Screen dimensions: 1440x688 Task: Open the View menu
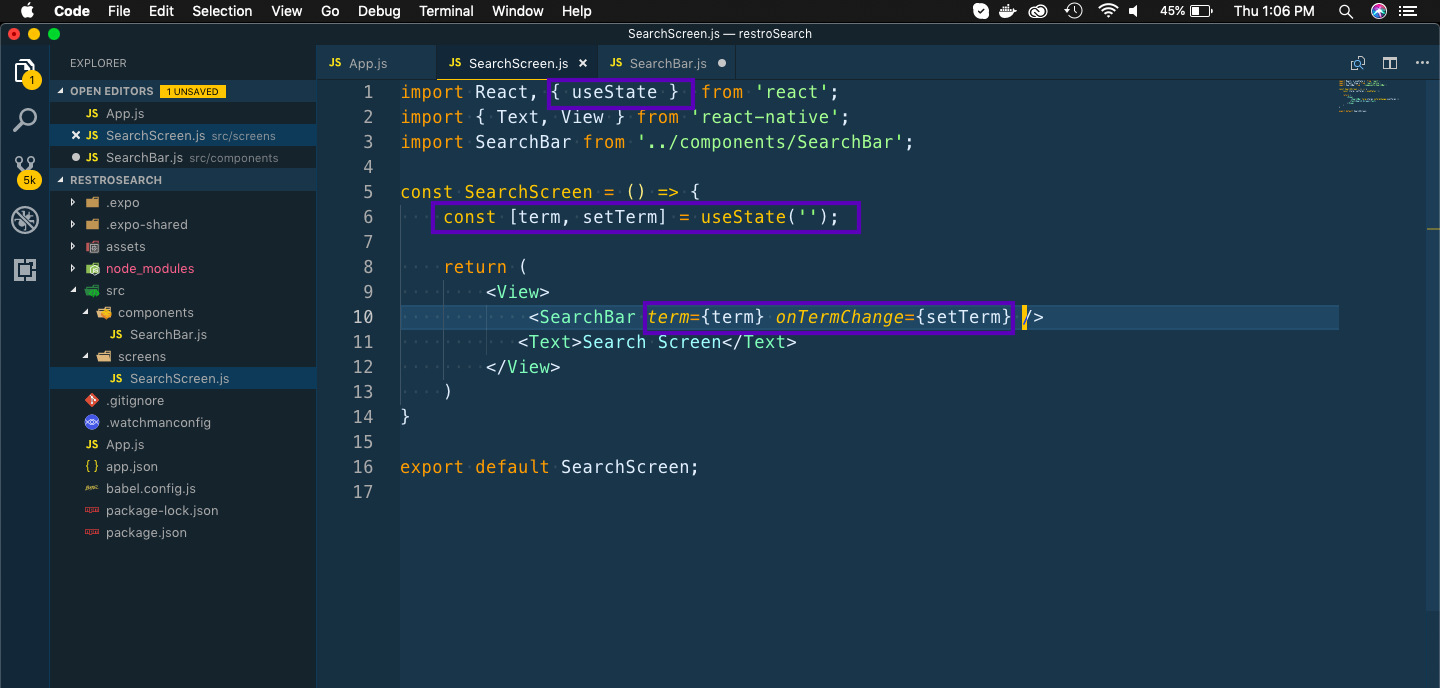pos(287,11)
